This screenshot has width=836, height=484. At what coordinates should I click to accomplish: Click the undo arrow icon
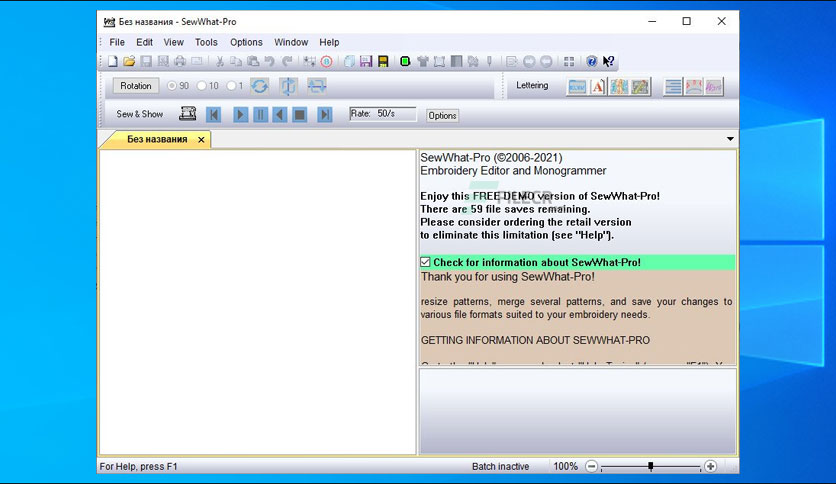[270, 61]
